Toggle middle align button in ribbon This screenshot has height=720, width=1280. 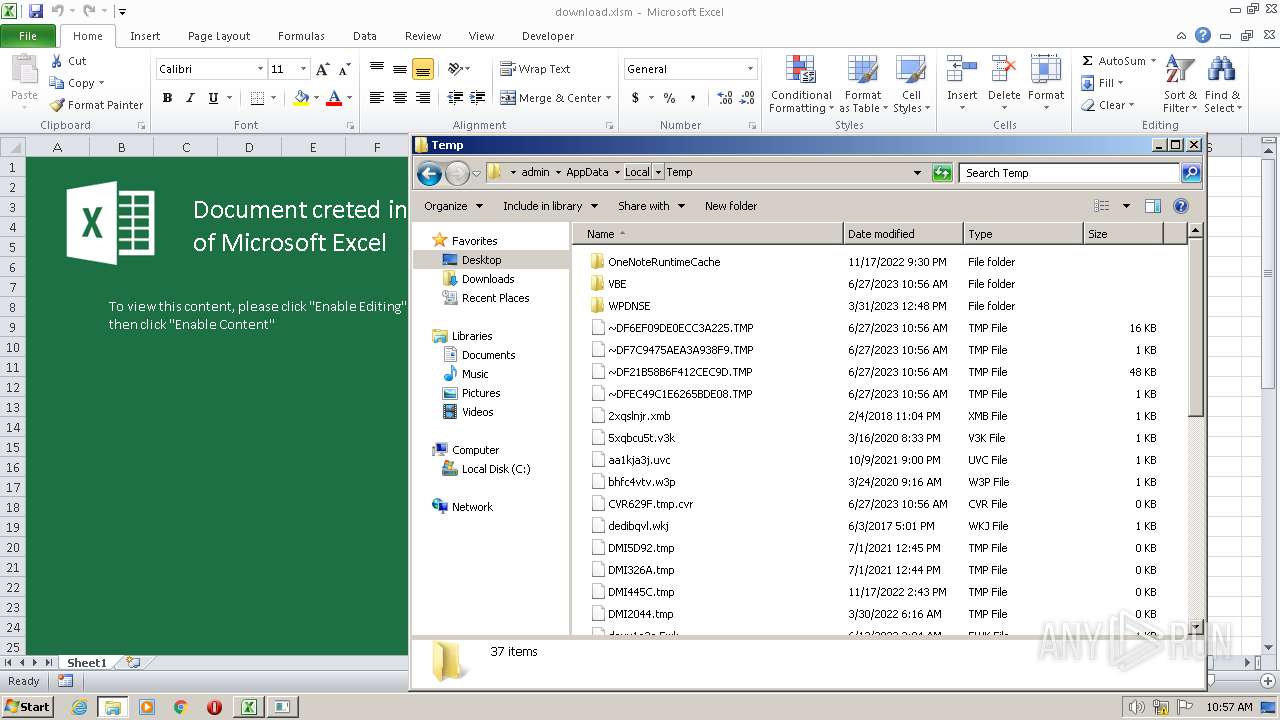click(x=400, y=69)
